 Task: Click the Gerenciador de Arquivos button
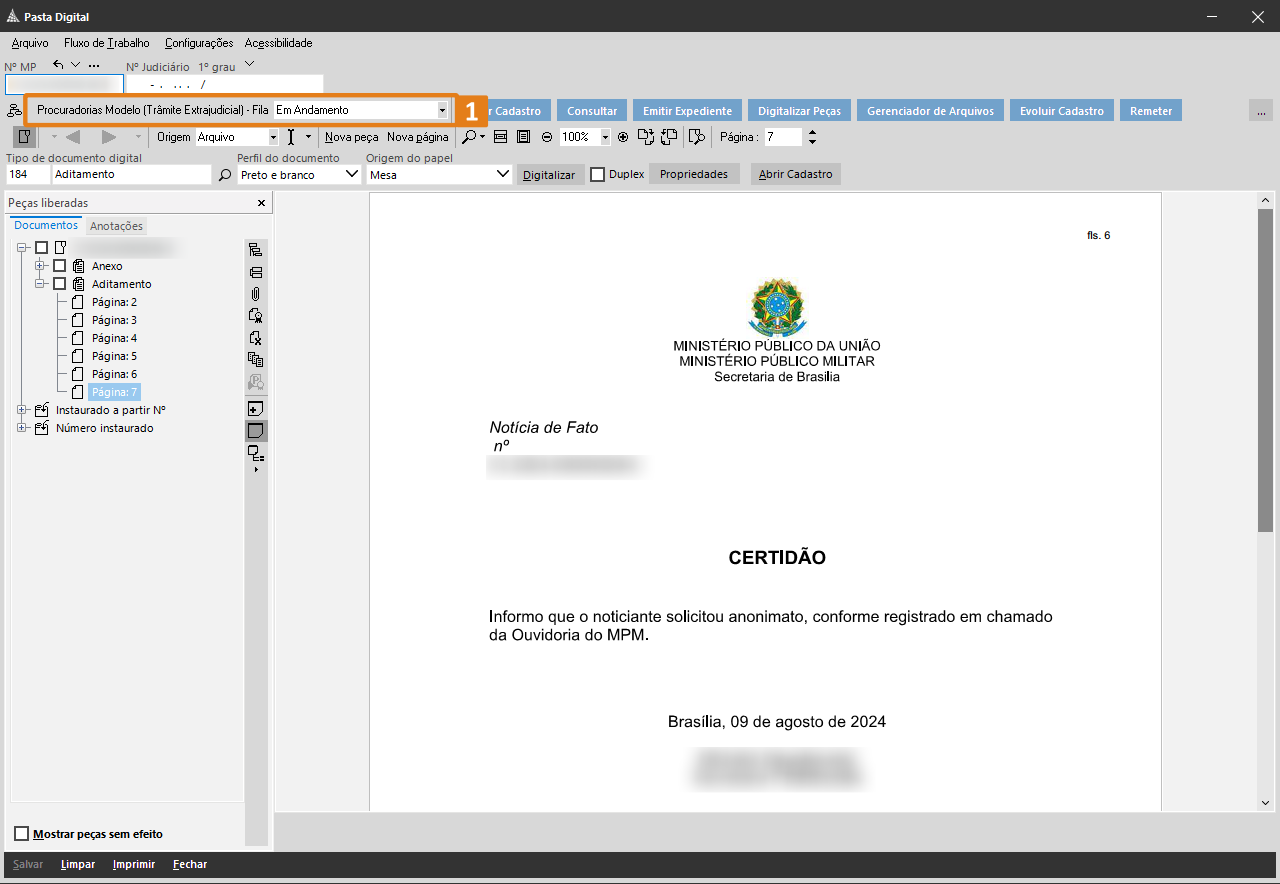click(931, 110)
